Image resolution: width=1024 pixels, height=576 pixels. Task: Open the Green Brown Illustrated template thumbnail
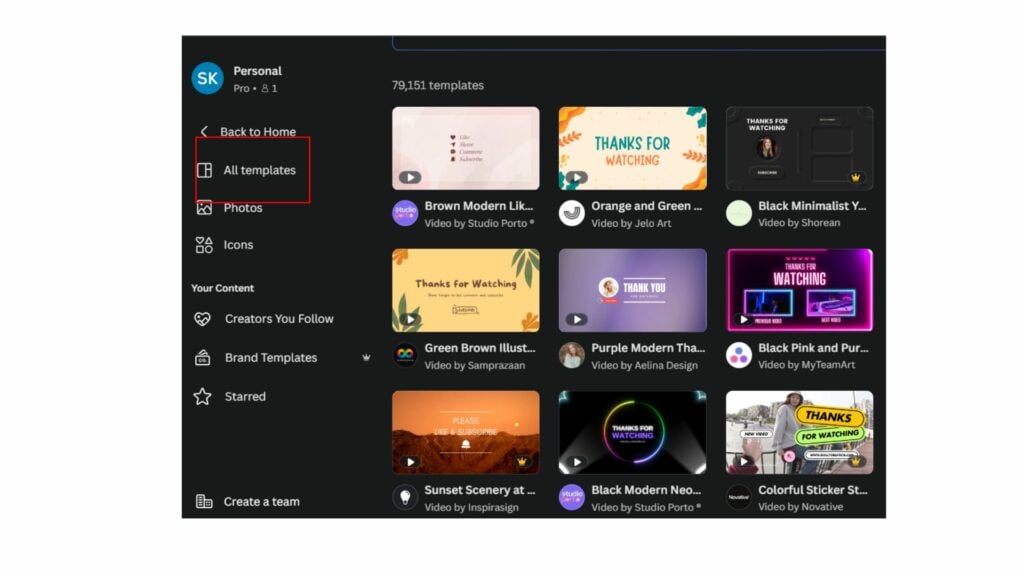tap(465, 290)
